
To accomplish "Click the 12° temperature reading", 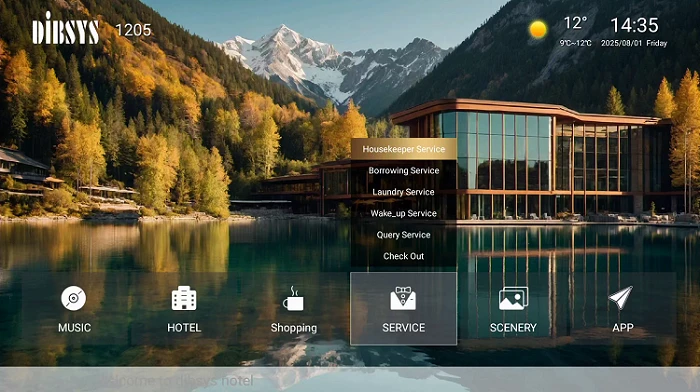I will tap(575, 23).
